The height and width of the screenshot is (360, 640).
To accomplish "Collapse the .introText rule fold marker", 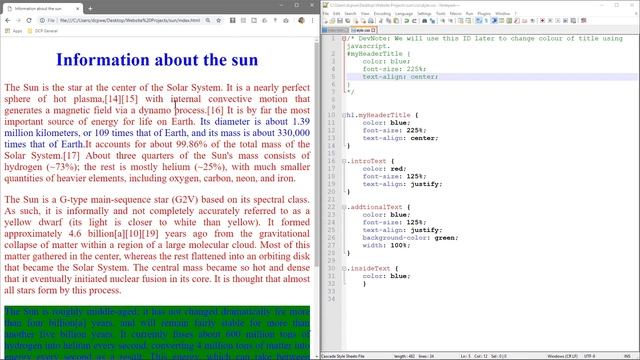I will click(x=344, y=161).
